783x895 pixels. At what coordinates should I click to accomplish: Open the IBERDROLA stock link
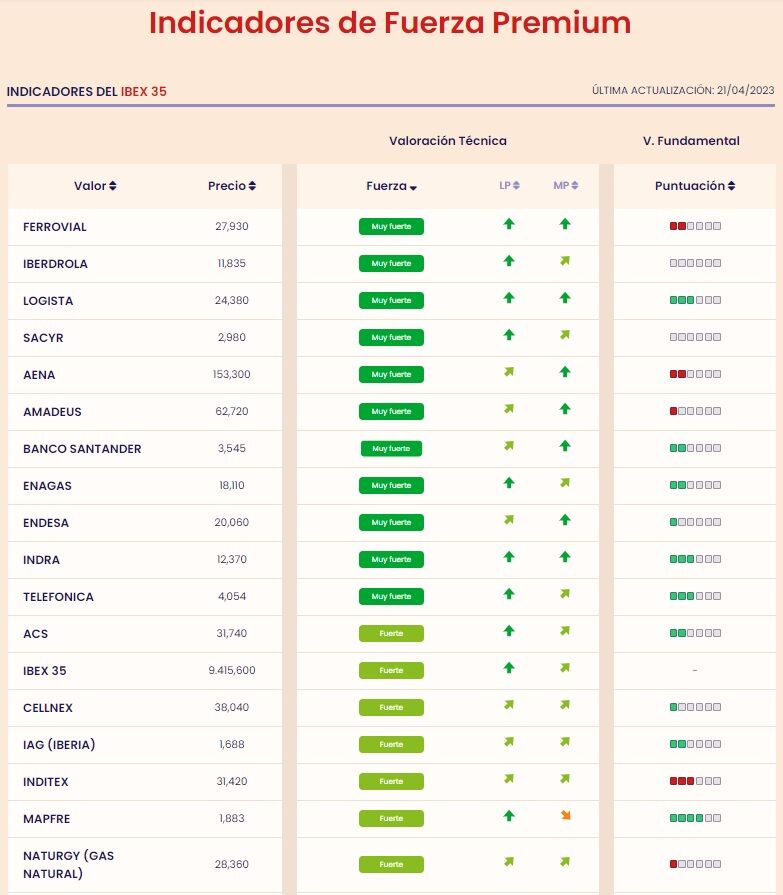coord(55,264)
